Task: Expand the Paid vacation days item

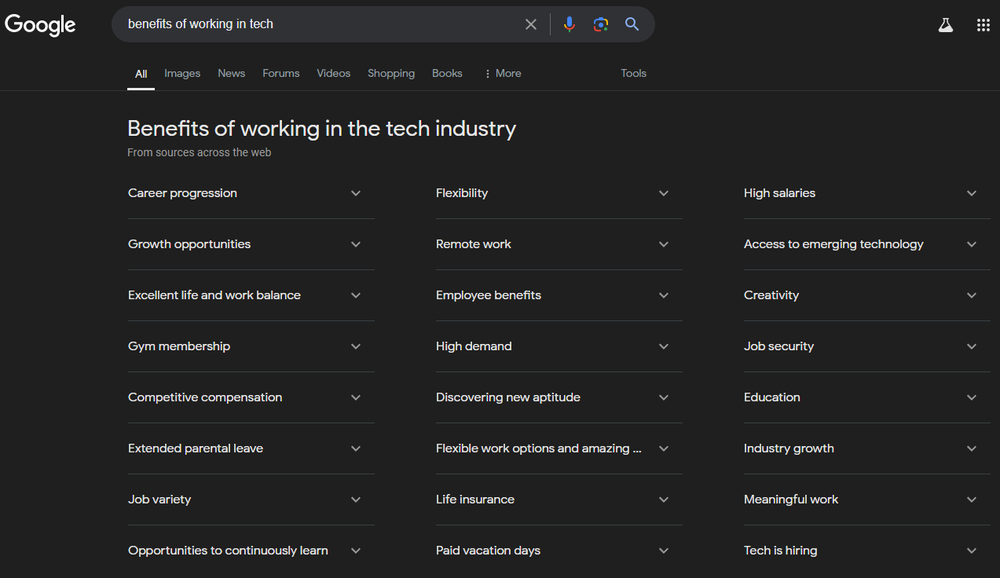Action: click(663, 550)
